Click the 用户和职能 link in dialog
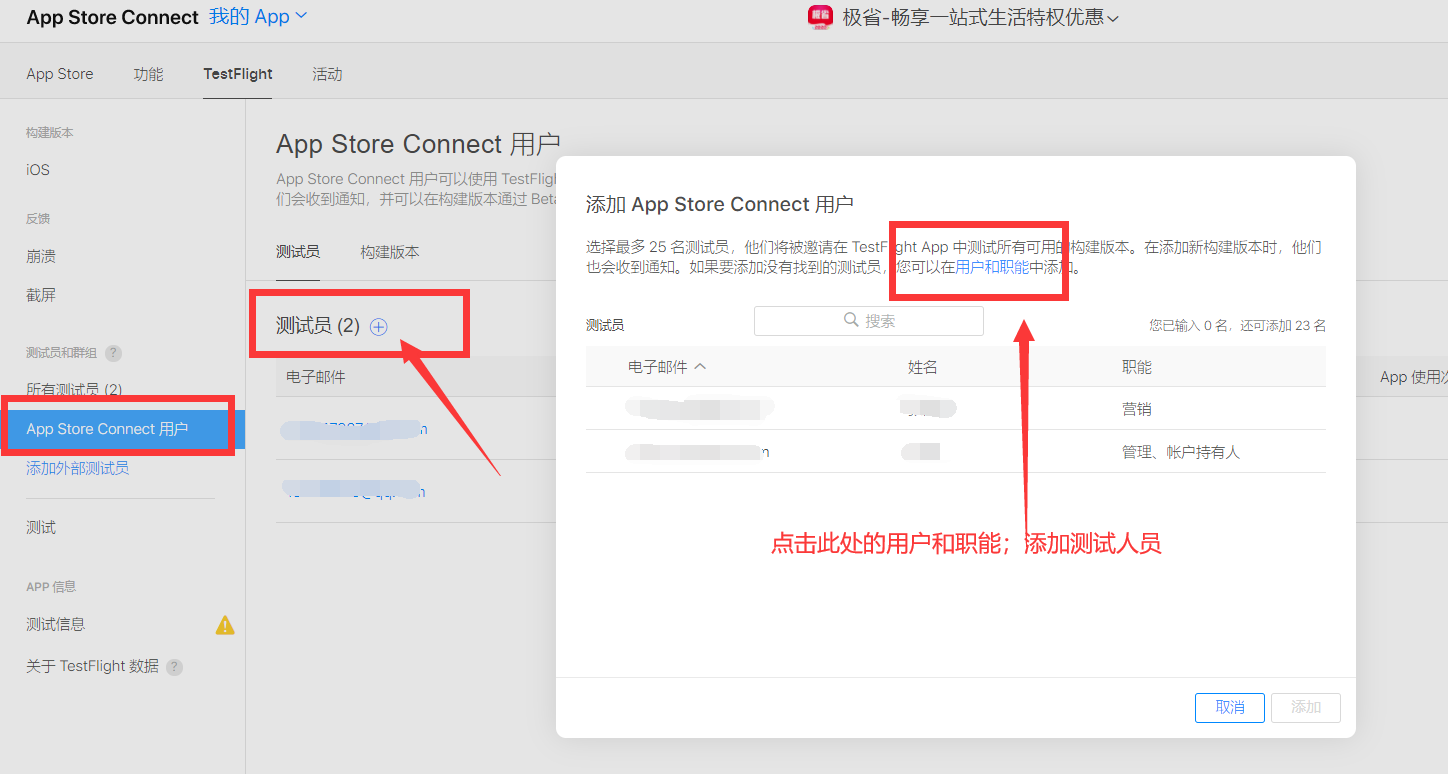Screen dimensions: 1448x774 coord(992,268)
